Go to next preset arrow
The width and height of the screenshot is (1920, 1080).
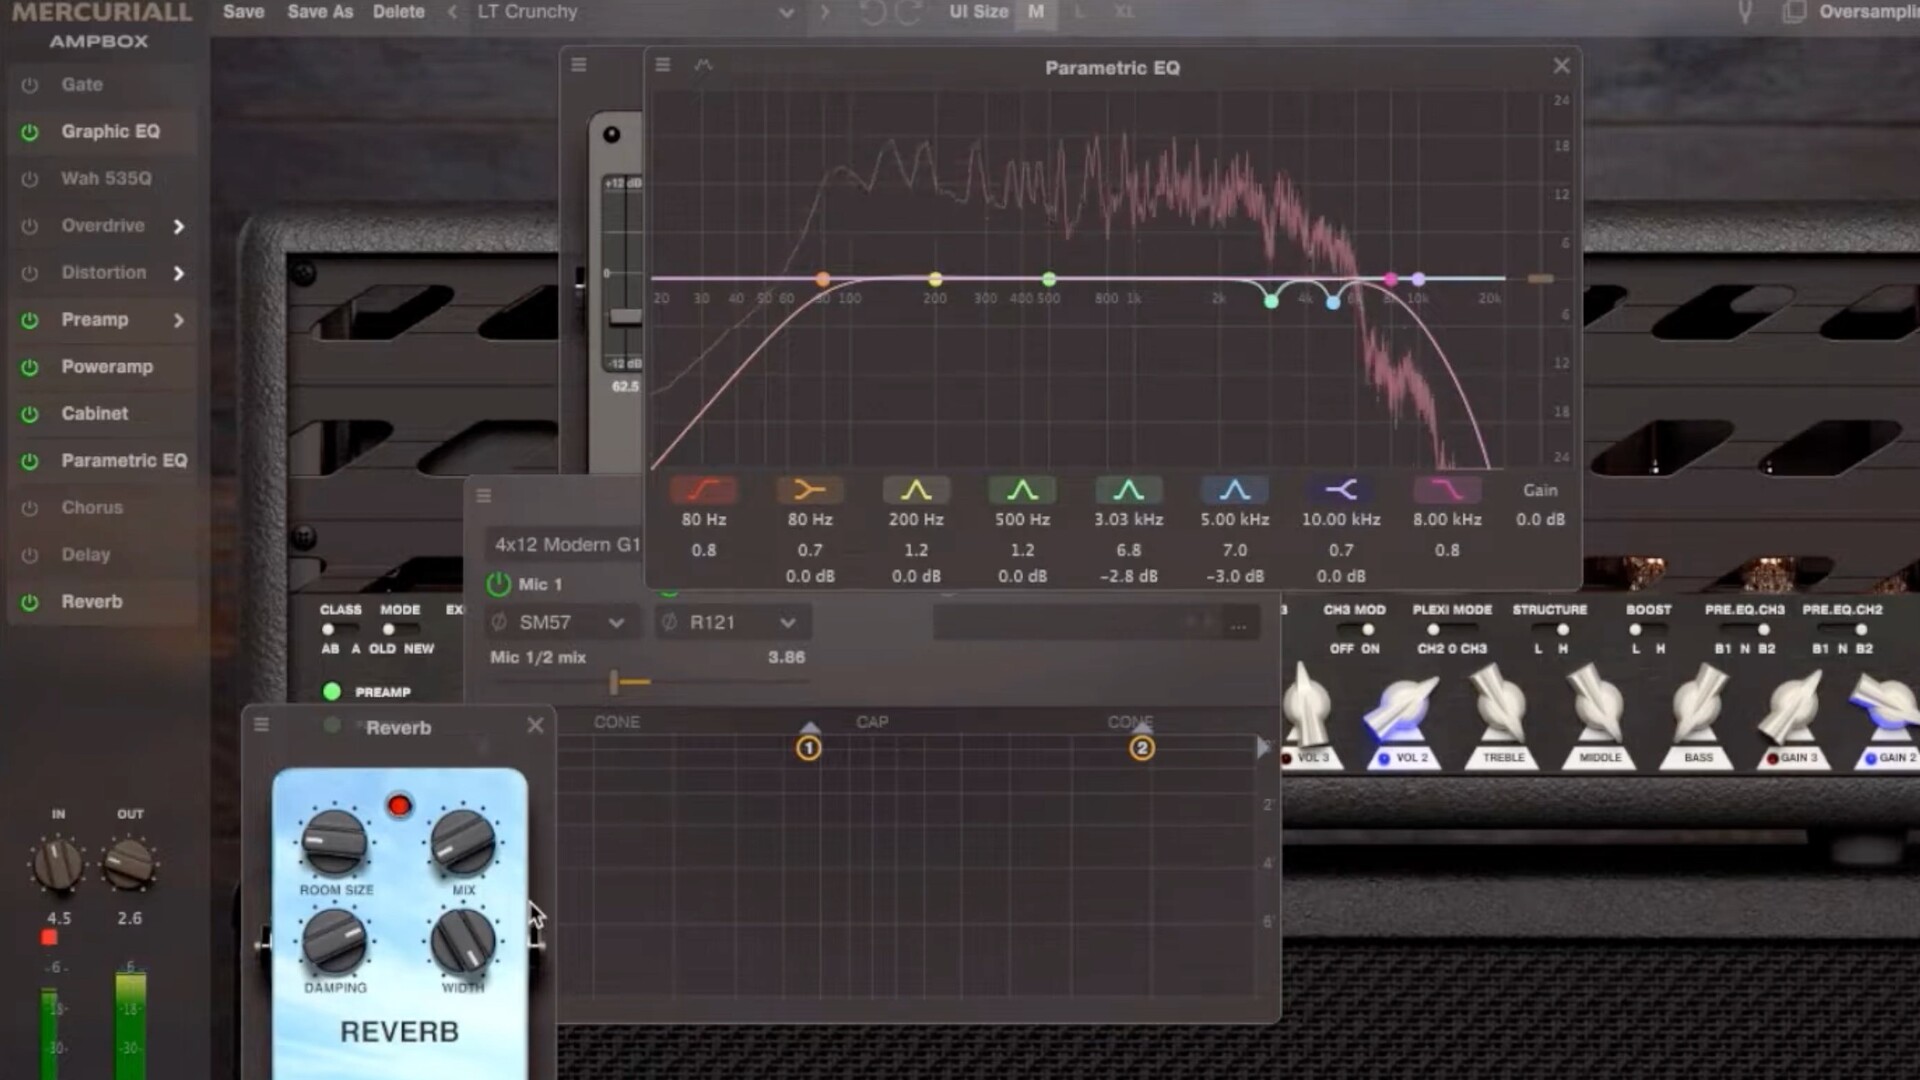point(825,12)
